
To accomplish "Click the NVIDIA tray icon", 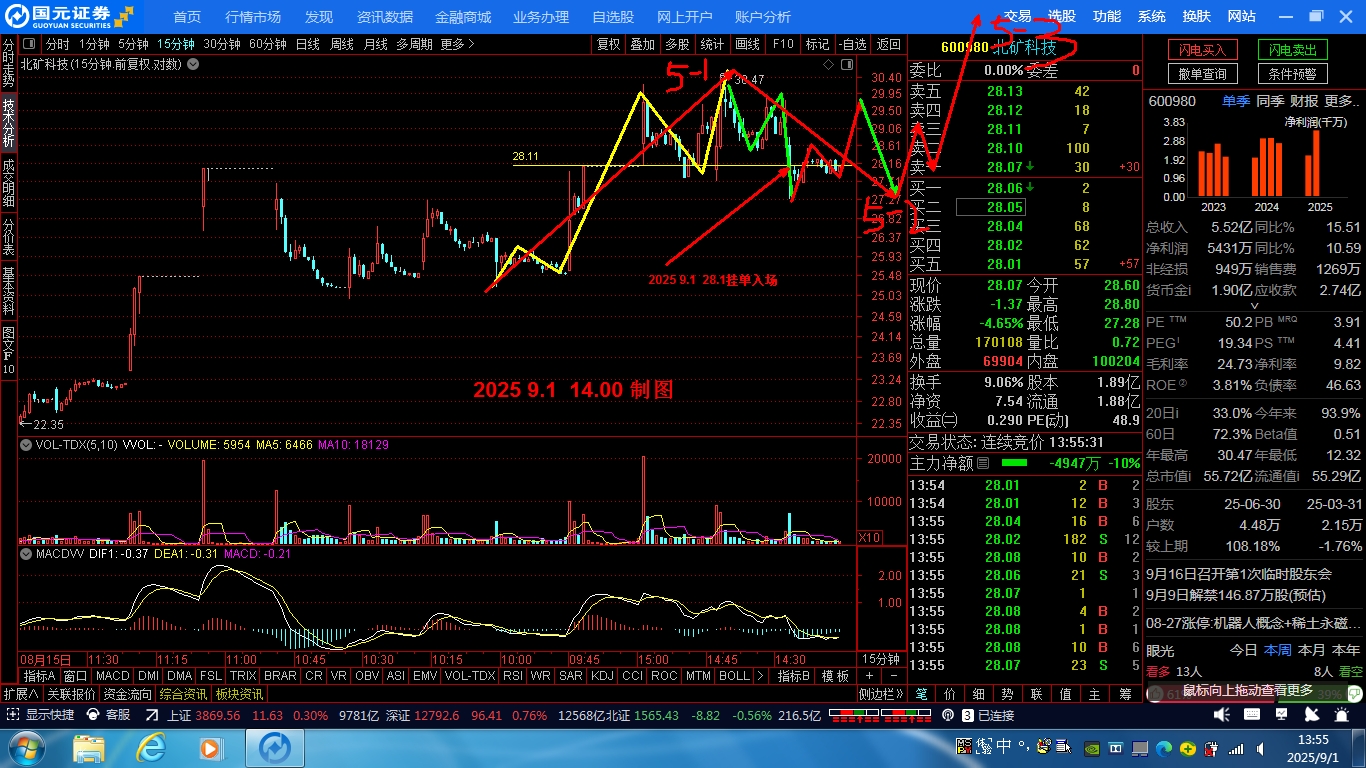I will 1092,748.
